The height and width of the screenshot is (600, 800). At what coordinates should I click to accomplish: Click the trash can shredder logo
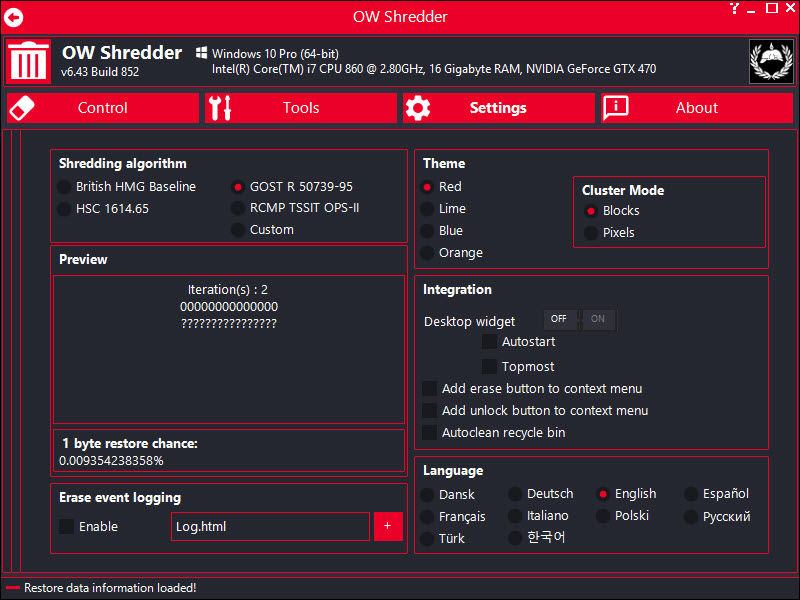click(x=29, y=61)
